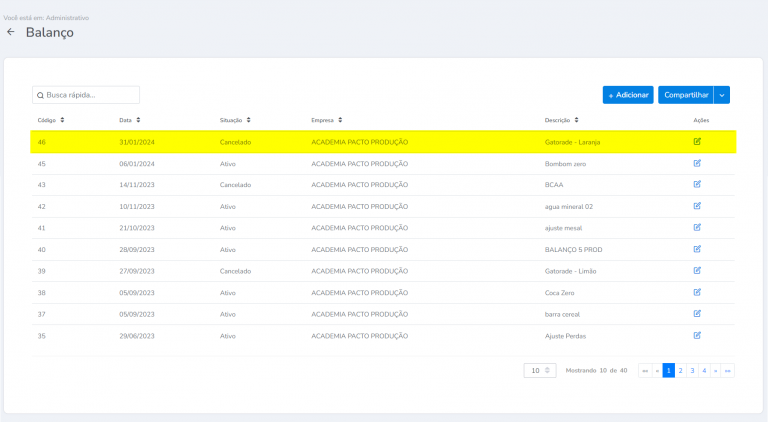Edit the BCAA balance entry
The width and height of the screenshot is (768, 422).
(697, 184)
